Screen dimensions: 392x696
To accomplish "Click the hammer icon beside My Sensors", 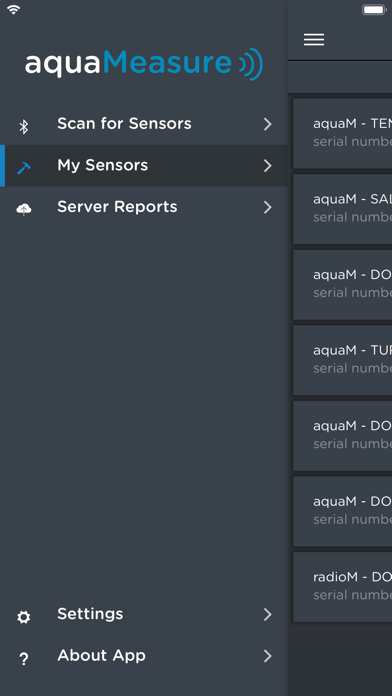I will [24, 167].
